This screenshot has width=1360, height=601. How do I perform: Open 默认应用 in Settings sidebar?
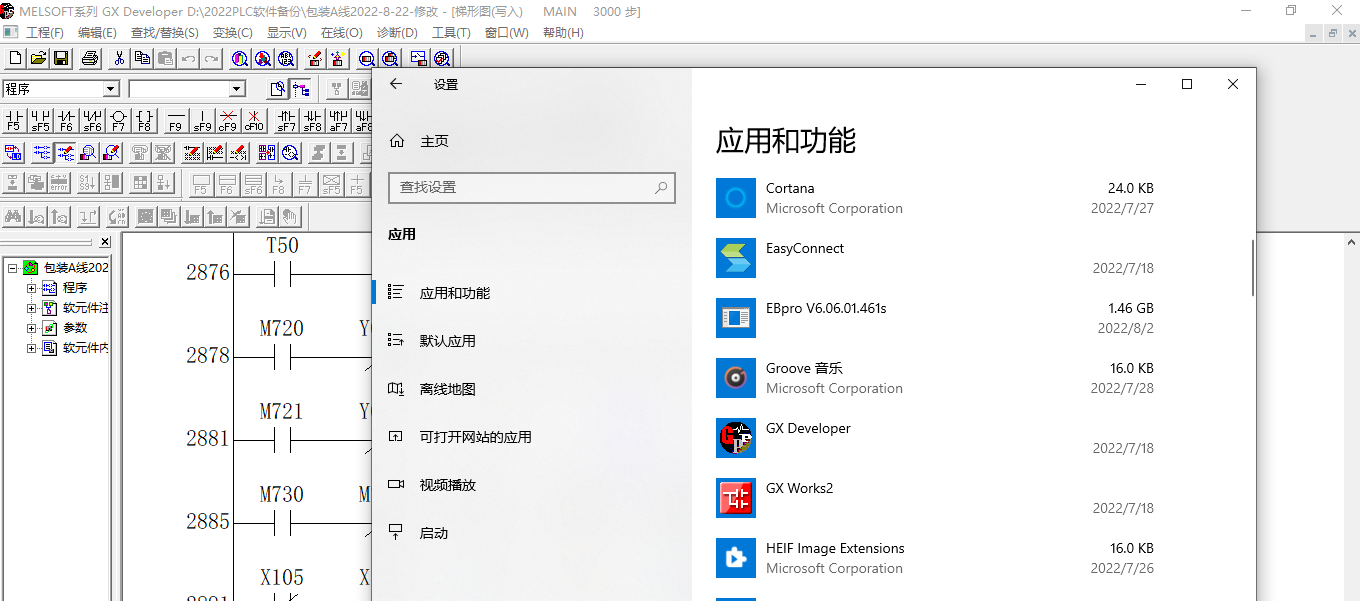[447, 341]
